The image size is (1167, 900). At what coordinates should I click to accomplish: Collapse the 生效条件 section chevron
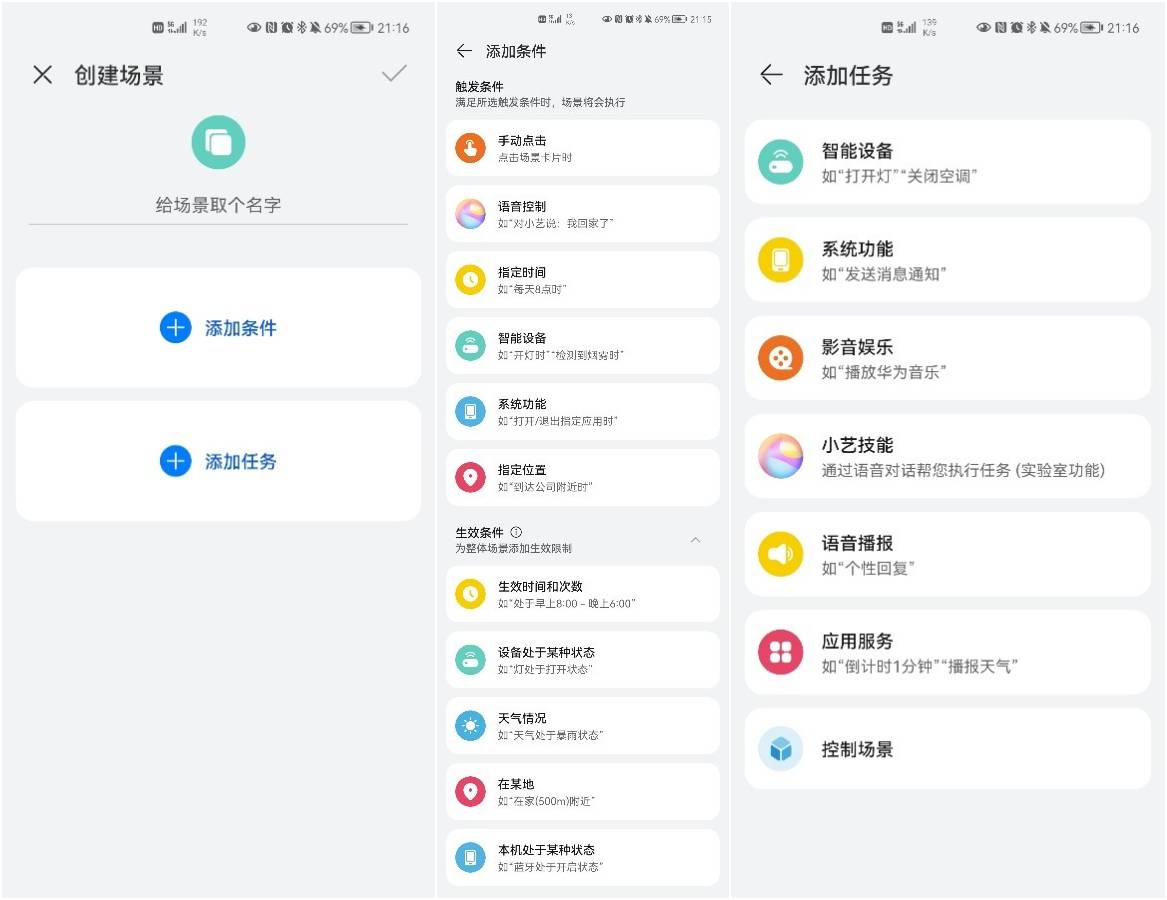(696, 540)
